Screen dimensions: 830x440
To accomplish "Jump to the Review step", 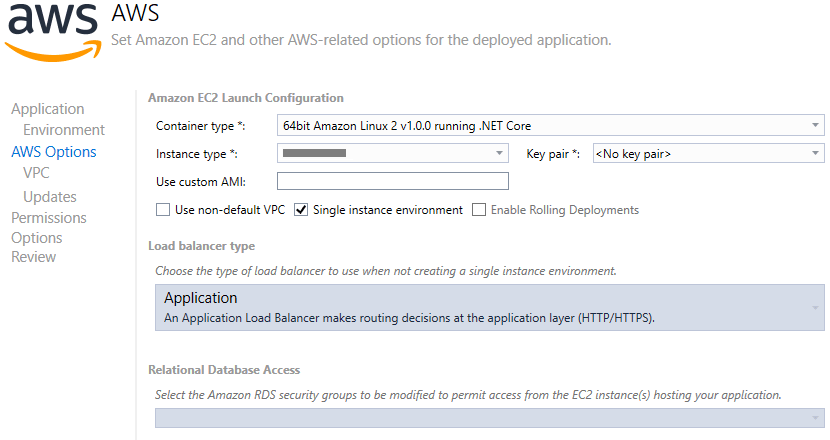I will click(x=34, y=257).
